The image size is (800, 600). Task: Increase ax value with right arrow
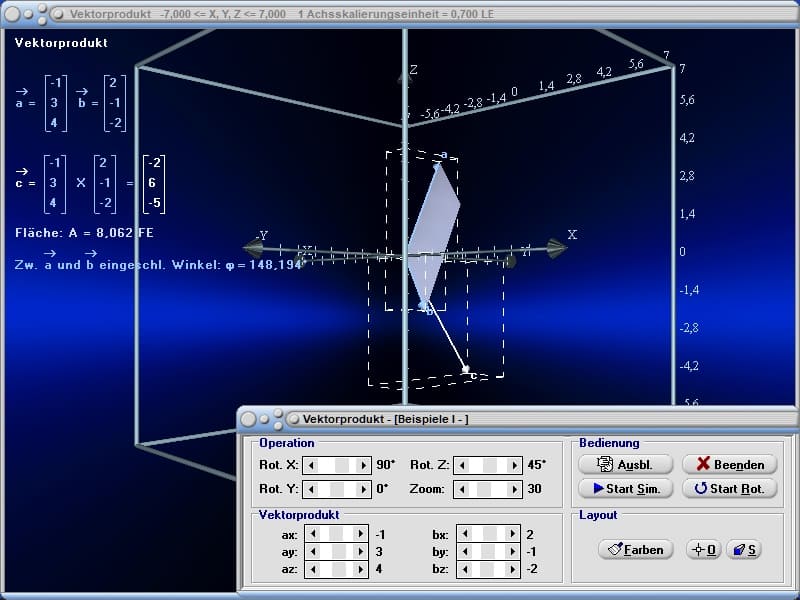click(x=360, y=534)
